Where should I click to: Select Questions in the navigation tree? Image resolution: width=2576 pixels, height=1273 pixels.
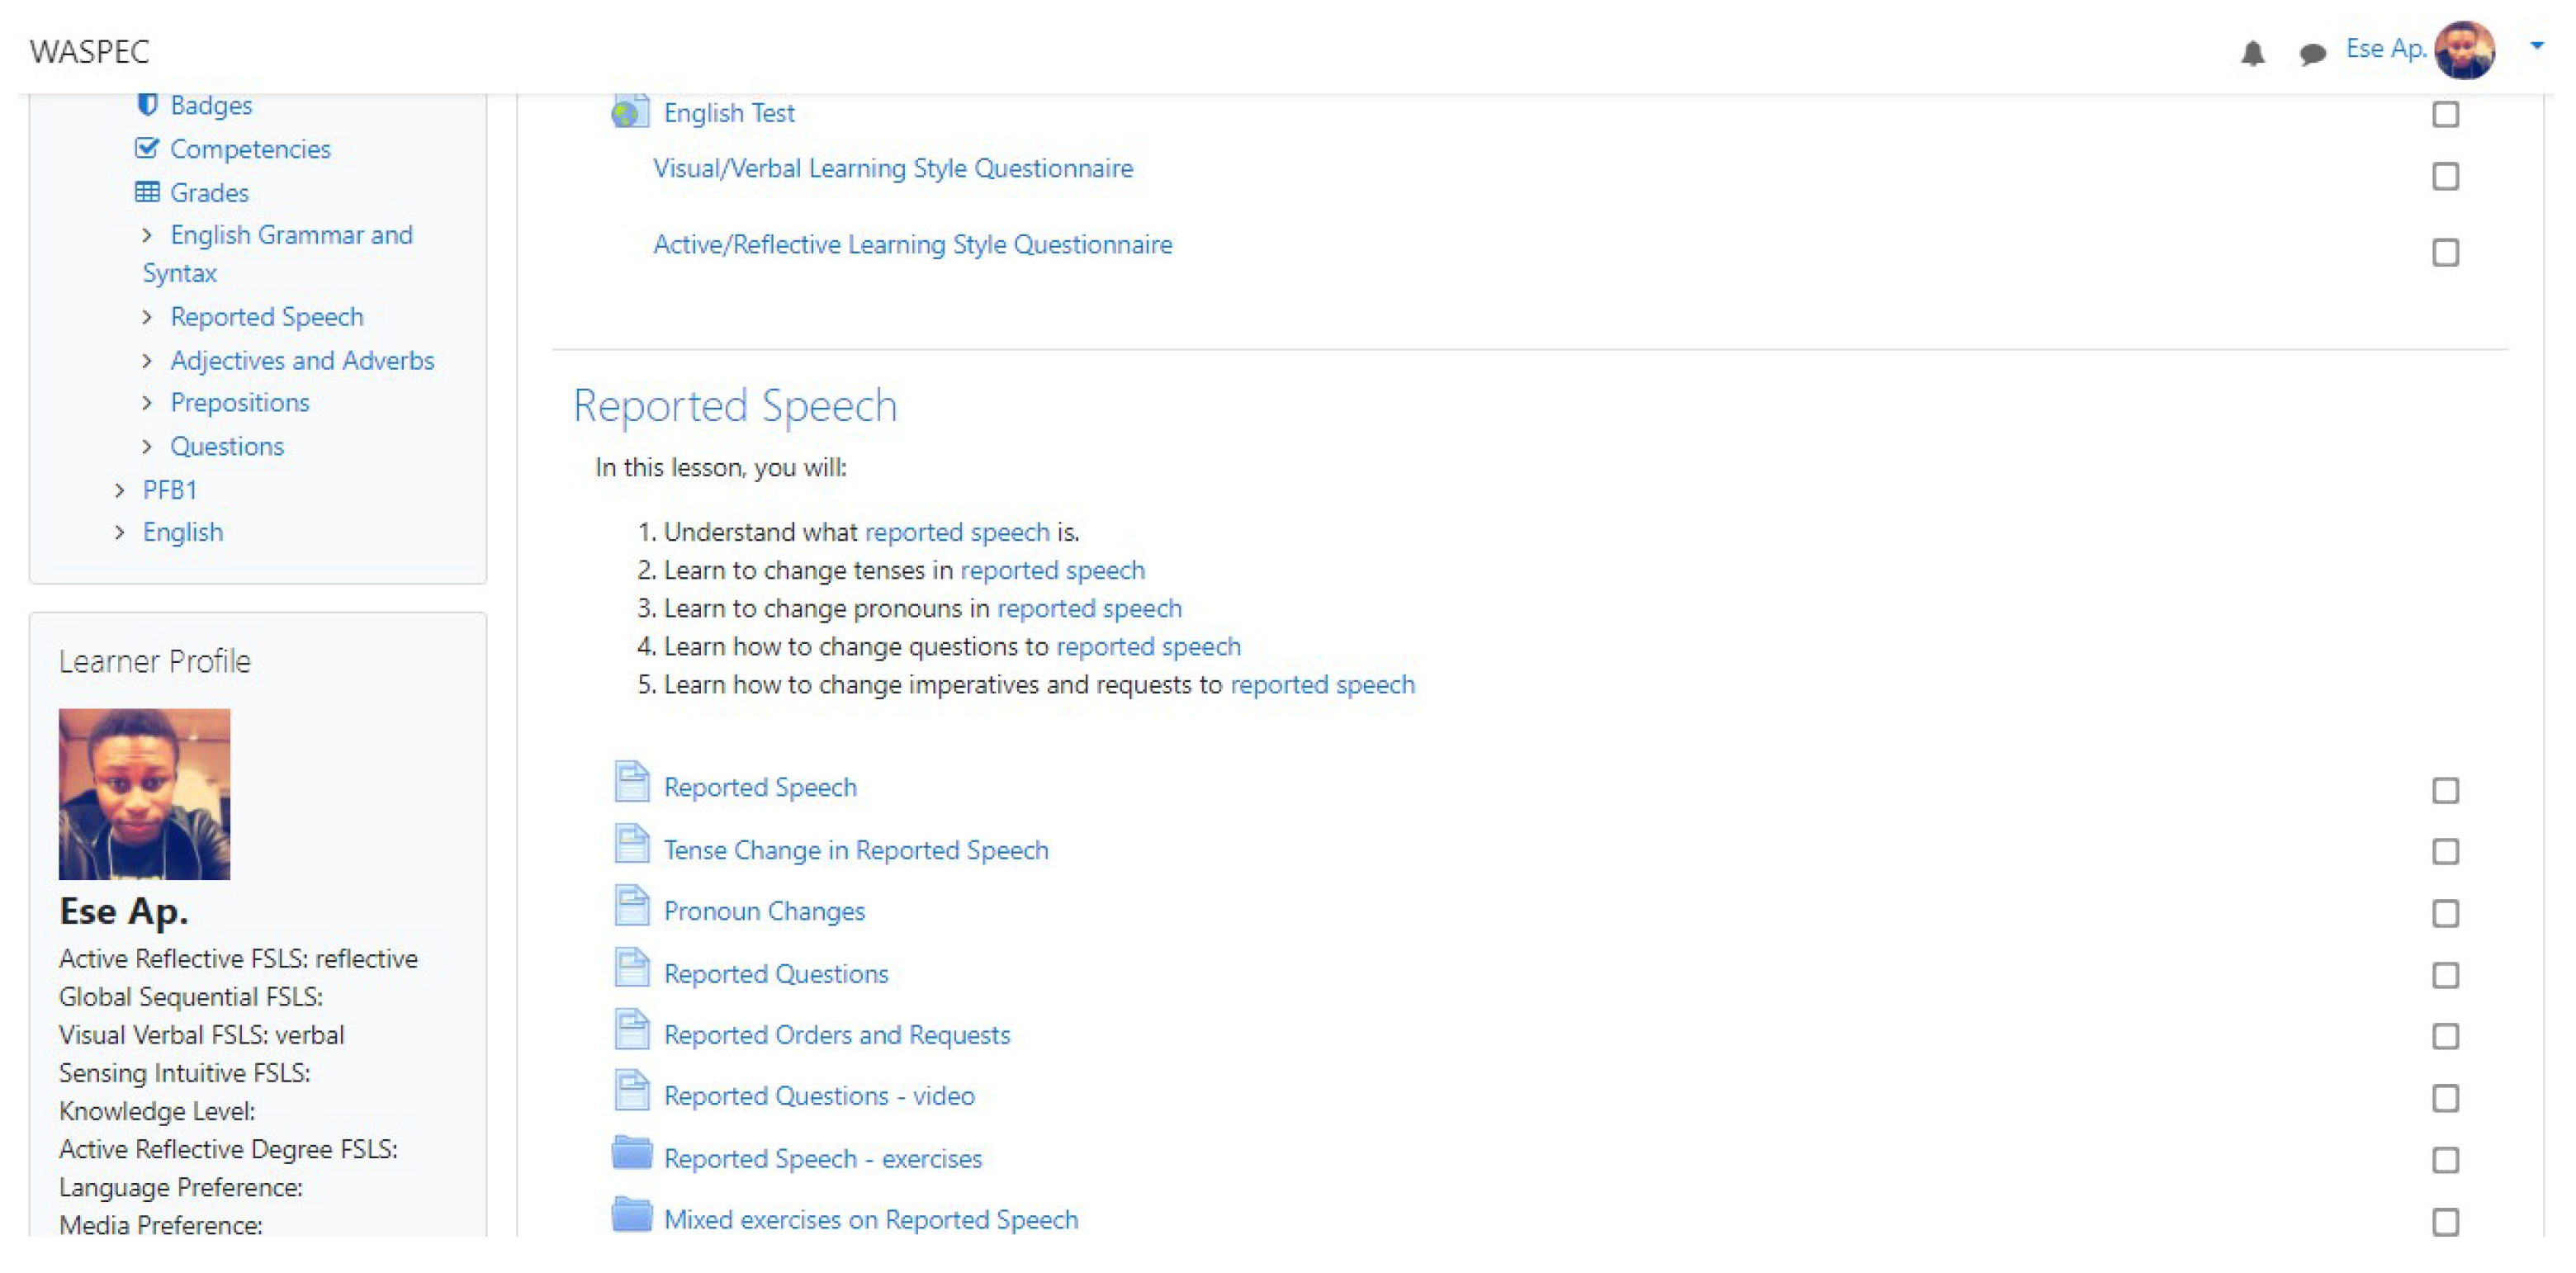pos(227,446)
